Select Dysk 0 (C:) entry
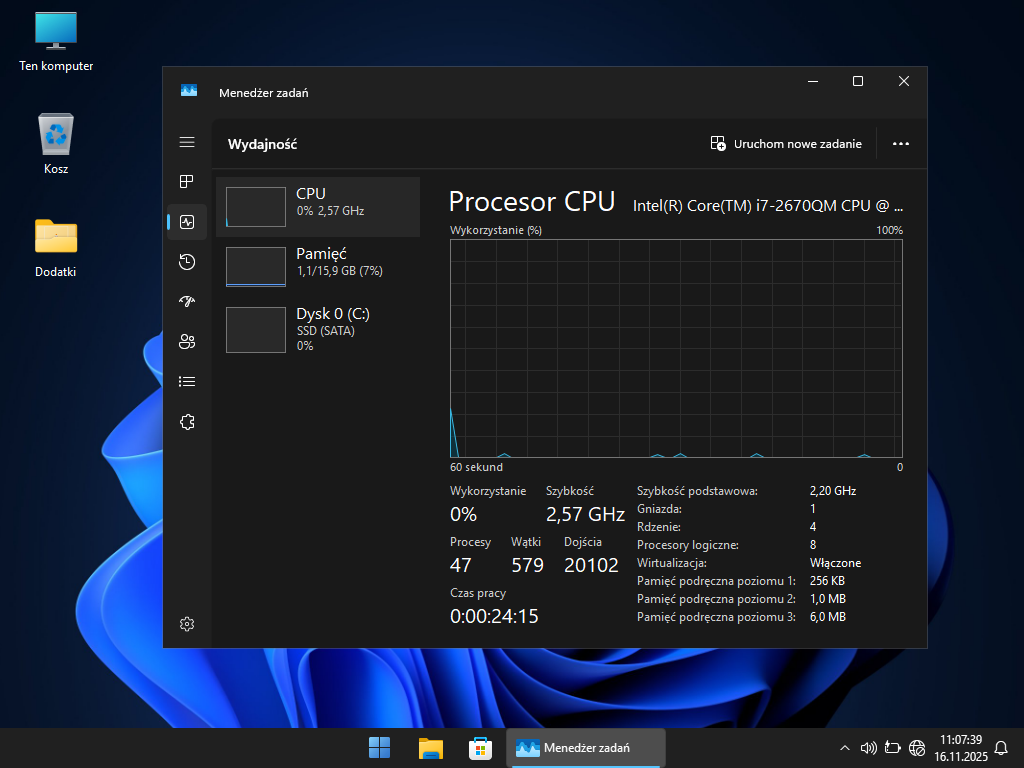Screen dimensions: 1024x768 pos(318,328)
